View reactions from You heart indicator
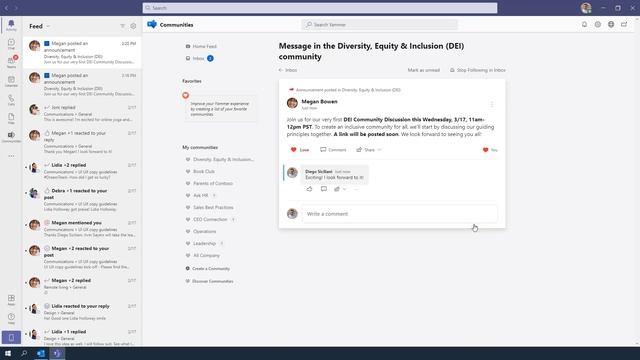This screenshot has width=640, height=360. coord(490,150)
